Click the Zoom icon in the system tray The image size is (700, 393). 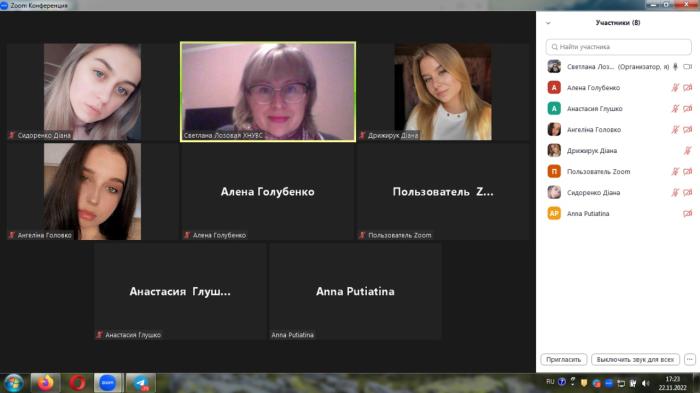(608, 383)
